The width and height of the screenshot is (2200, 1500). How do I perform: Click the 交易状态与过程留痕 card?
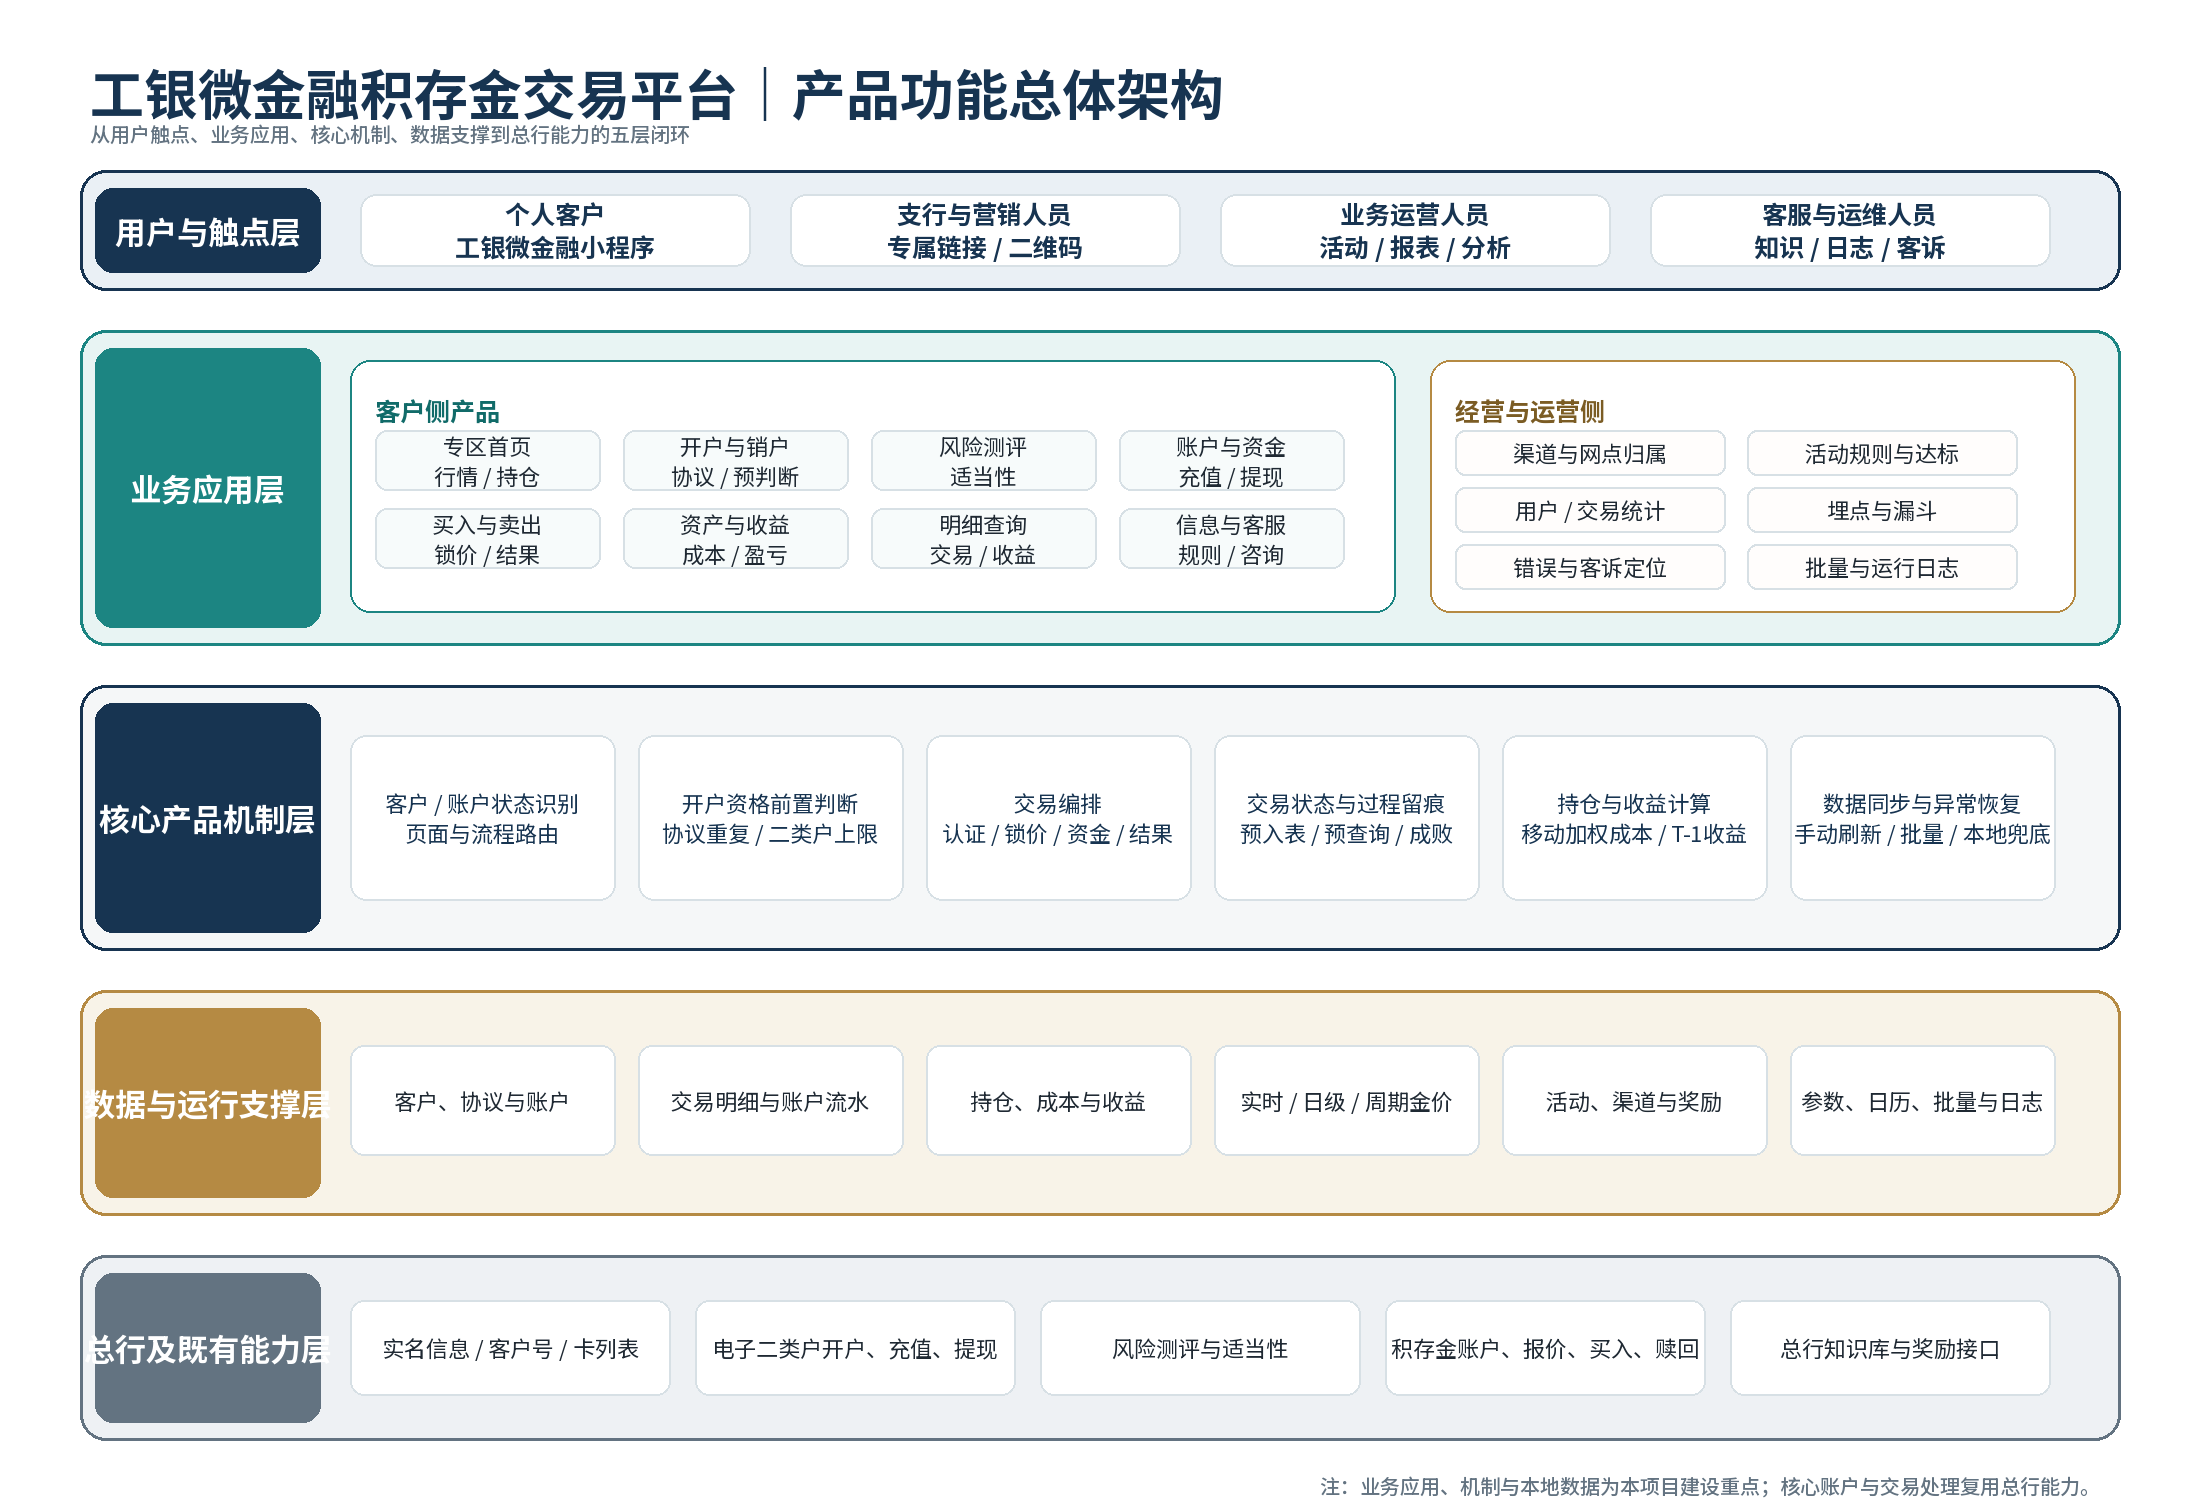(1347, 818)
